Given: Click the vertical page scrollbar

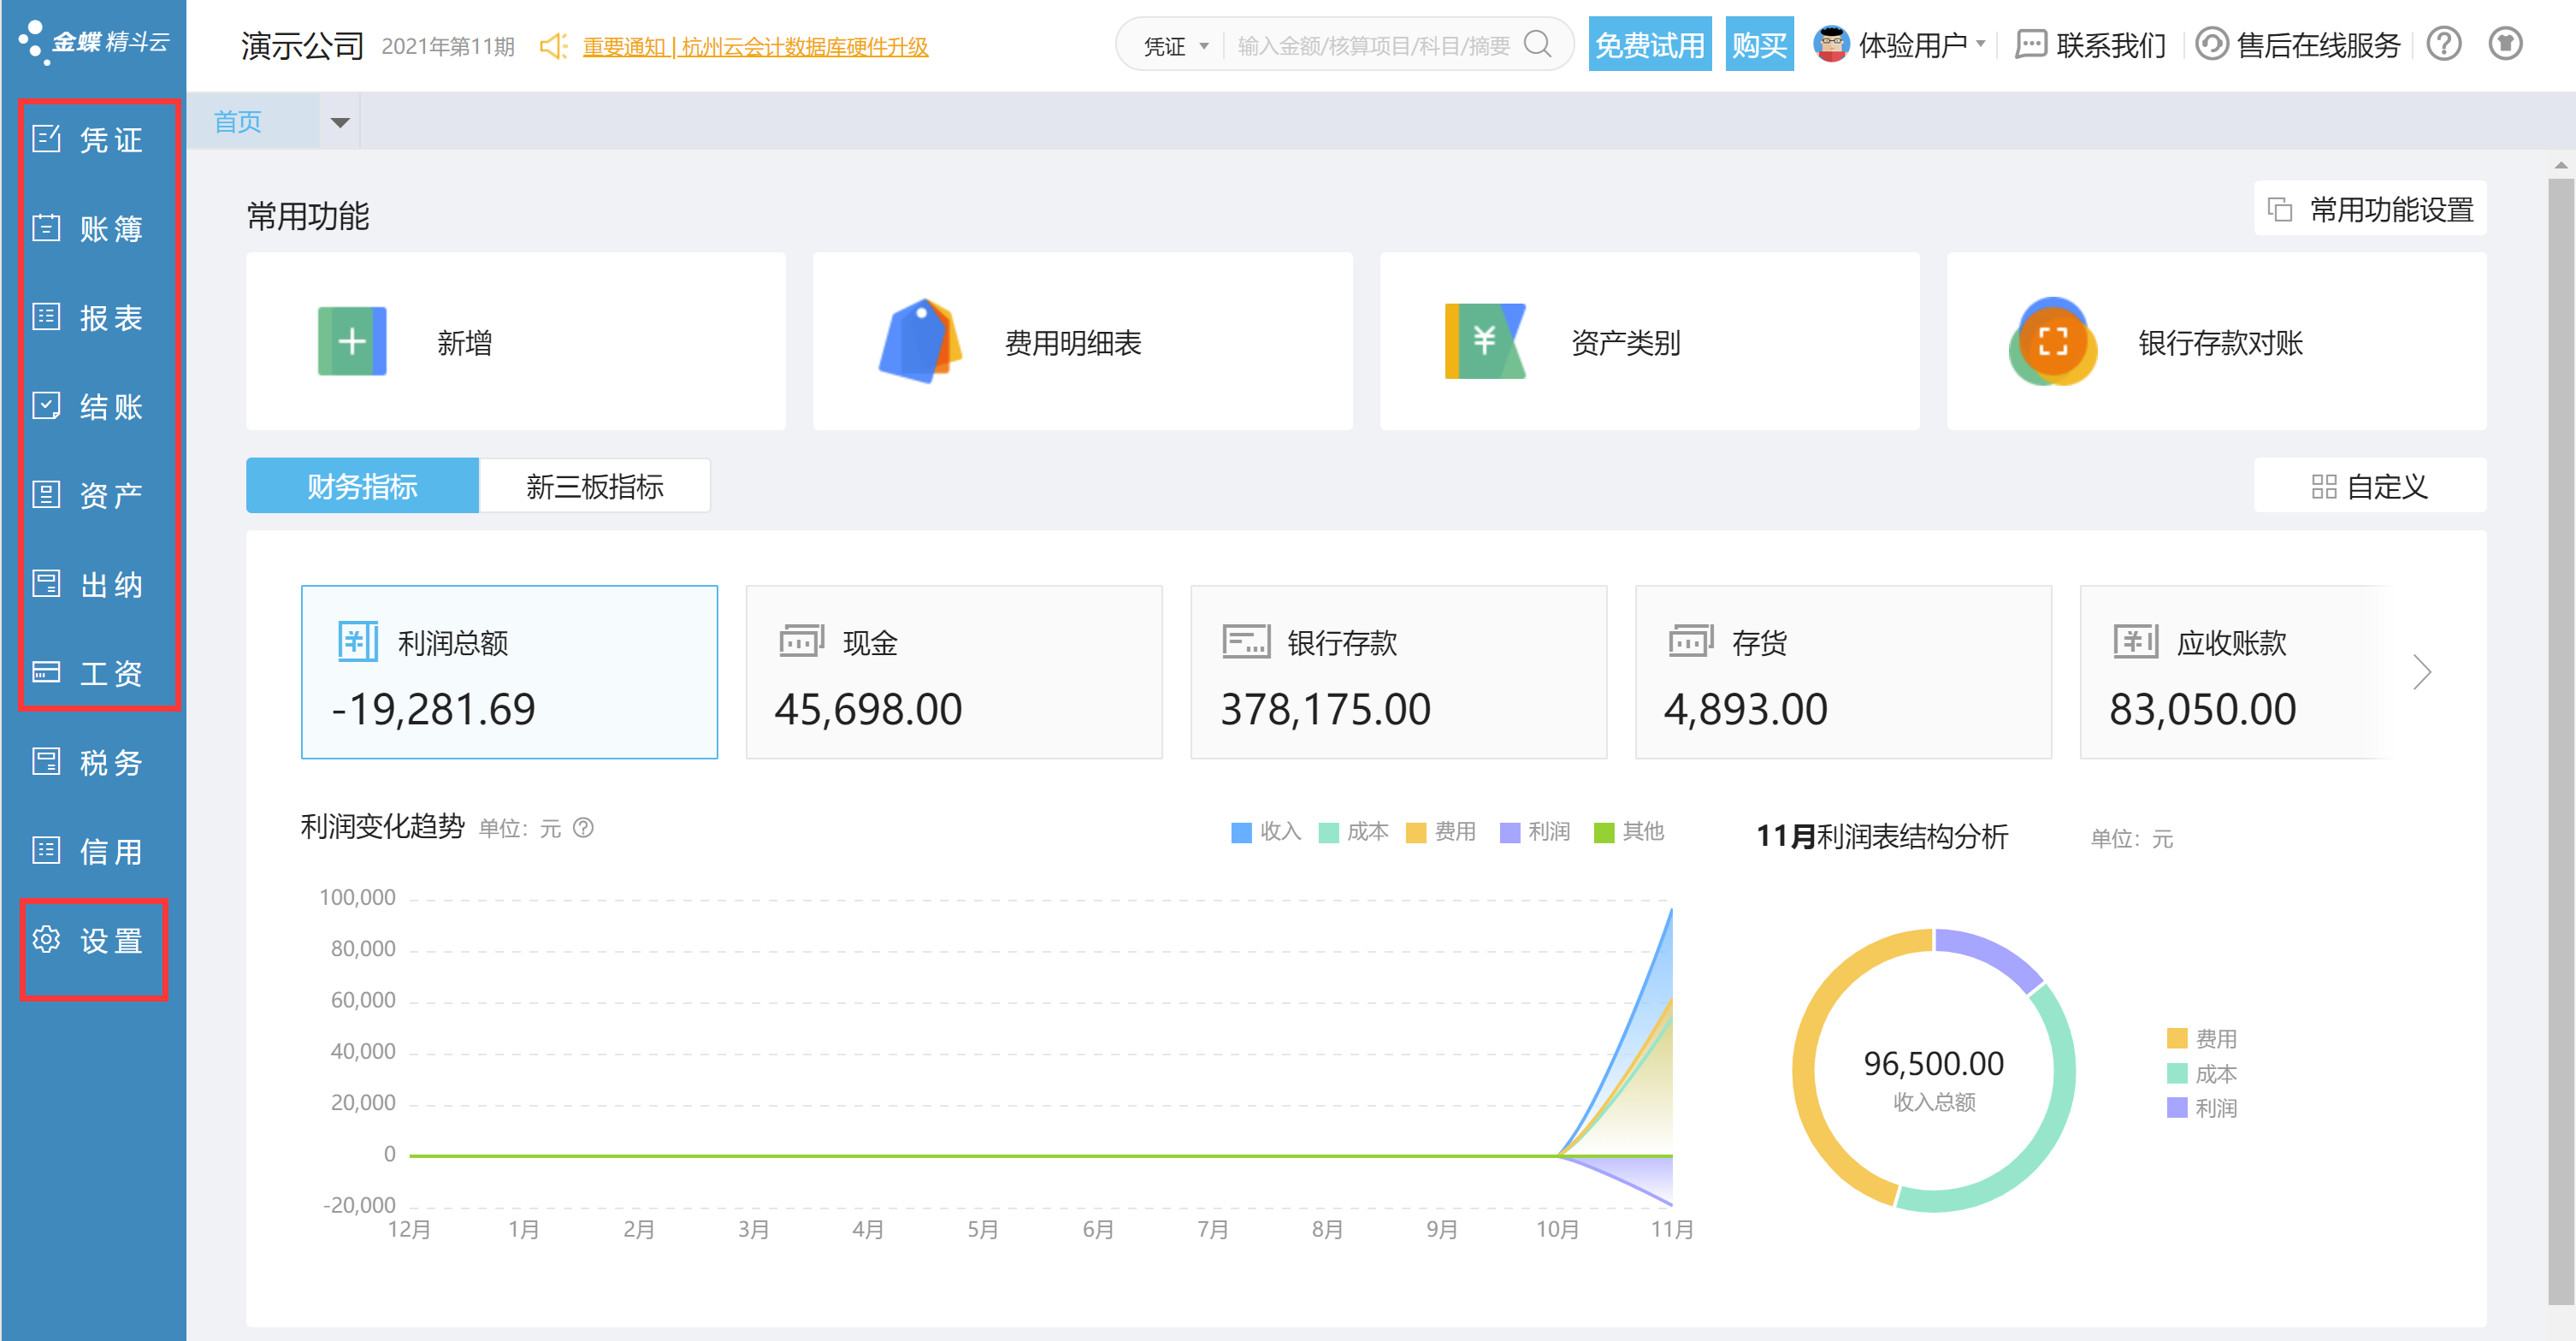Looking at the screenshot, I should click(x=2561, y=740).
